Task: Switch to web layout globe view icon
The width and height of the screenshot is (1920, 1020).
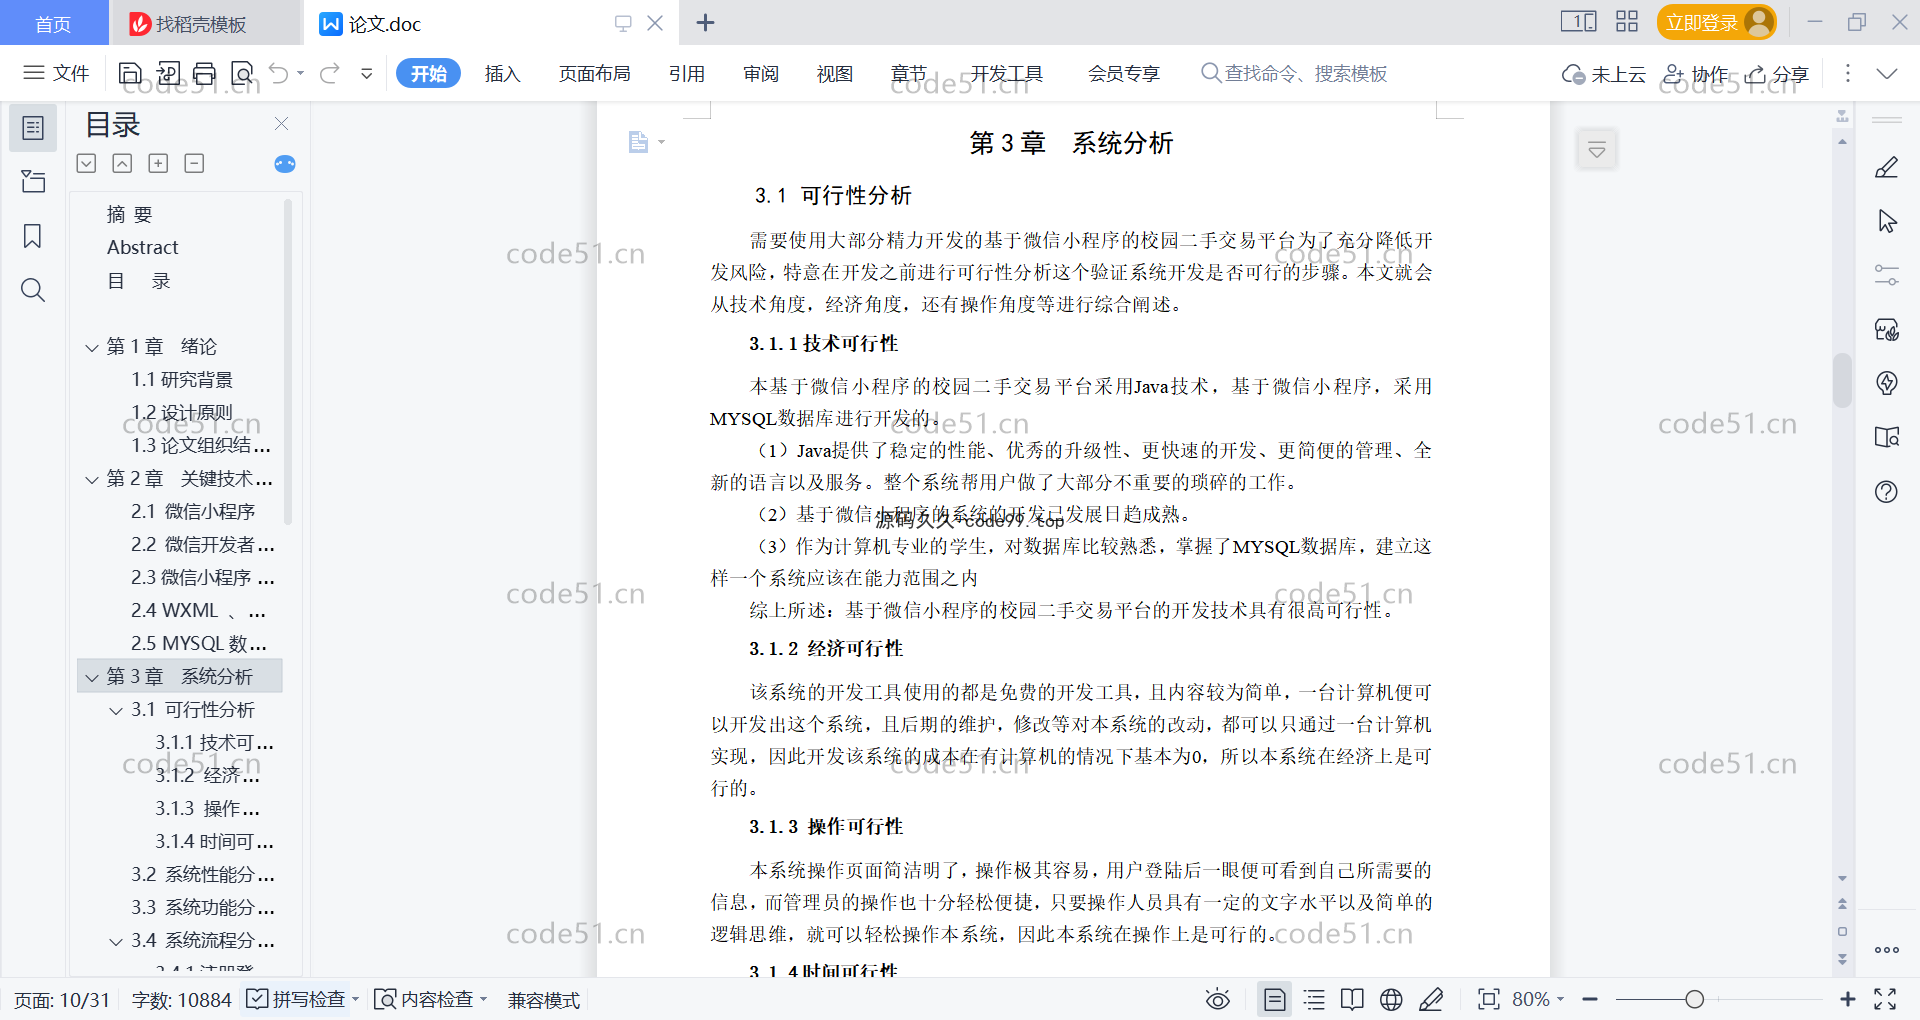Action: click(x=1391, y=999)
